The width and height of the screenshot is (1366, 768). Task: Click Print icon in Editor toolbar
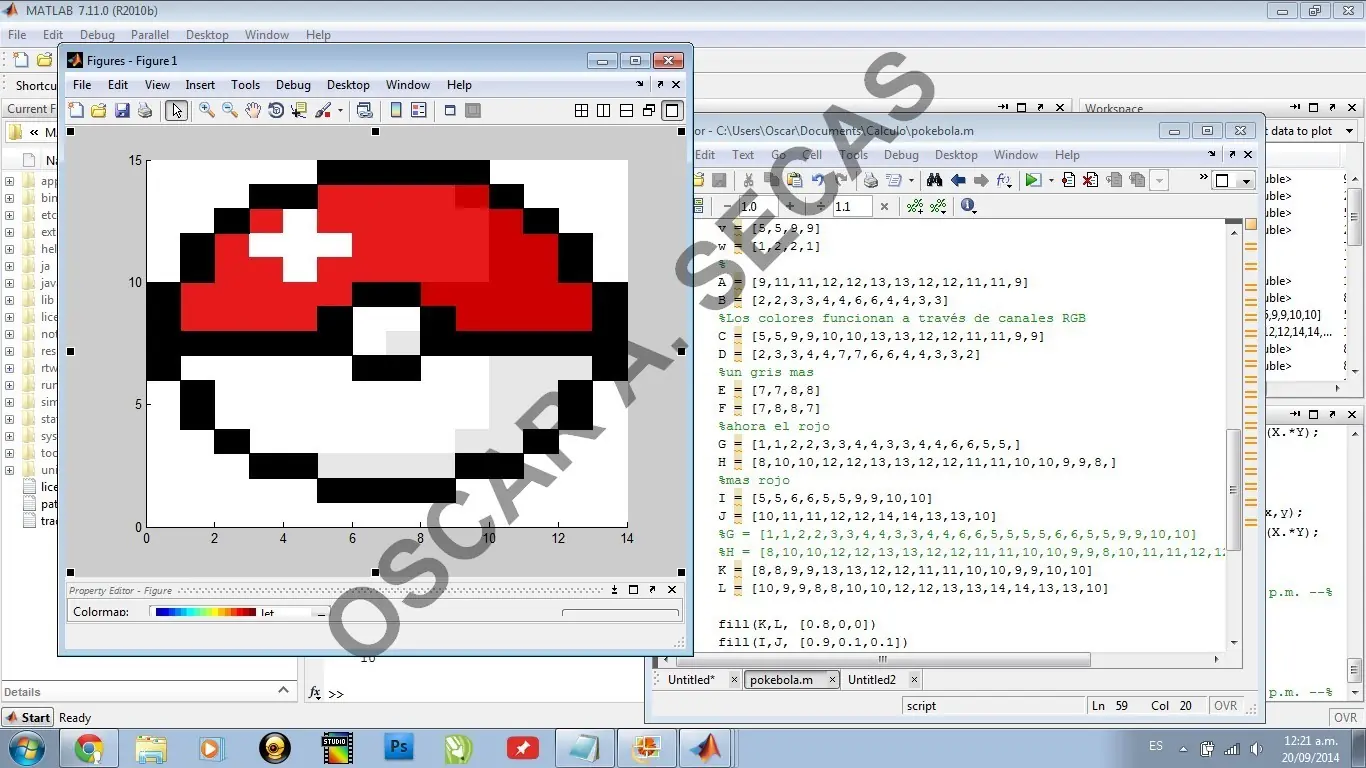870,180
